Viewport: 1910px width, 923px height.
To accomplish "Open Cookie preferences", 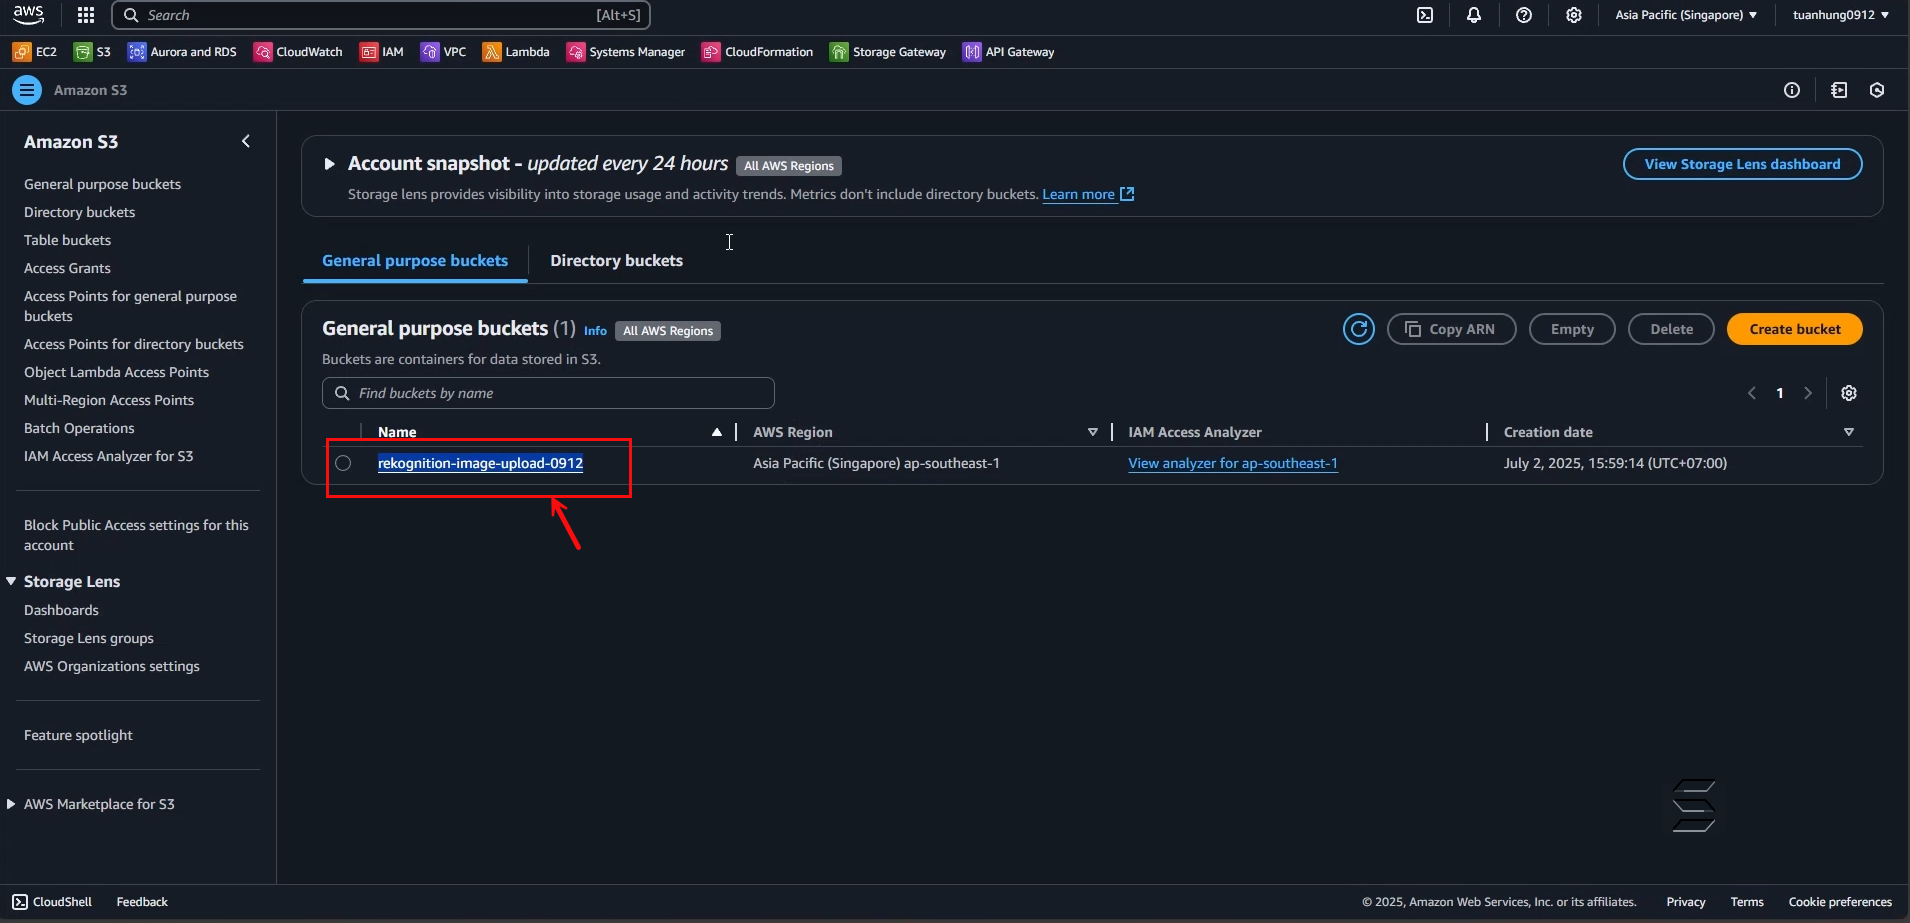I will point(1840,902).
